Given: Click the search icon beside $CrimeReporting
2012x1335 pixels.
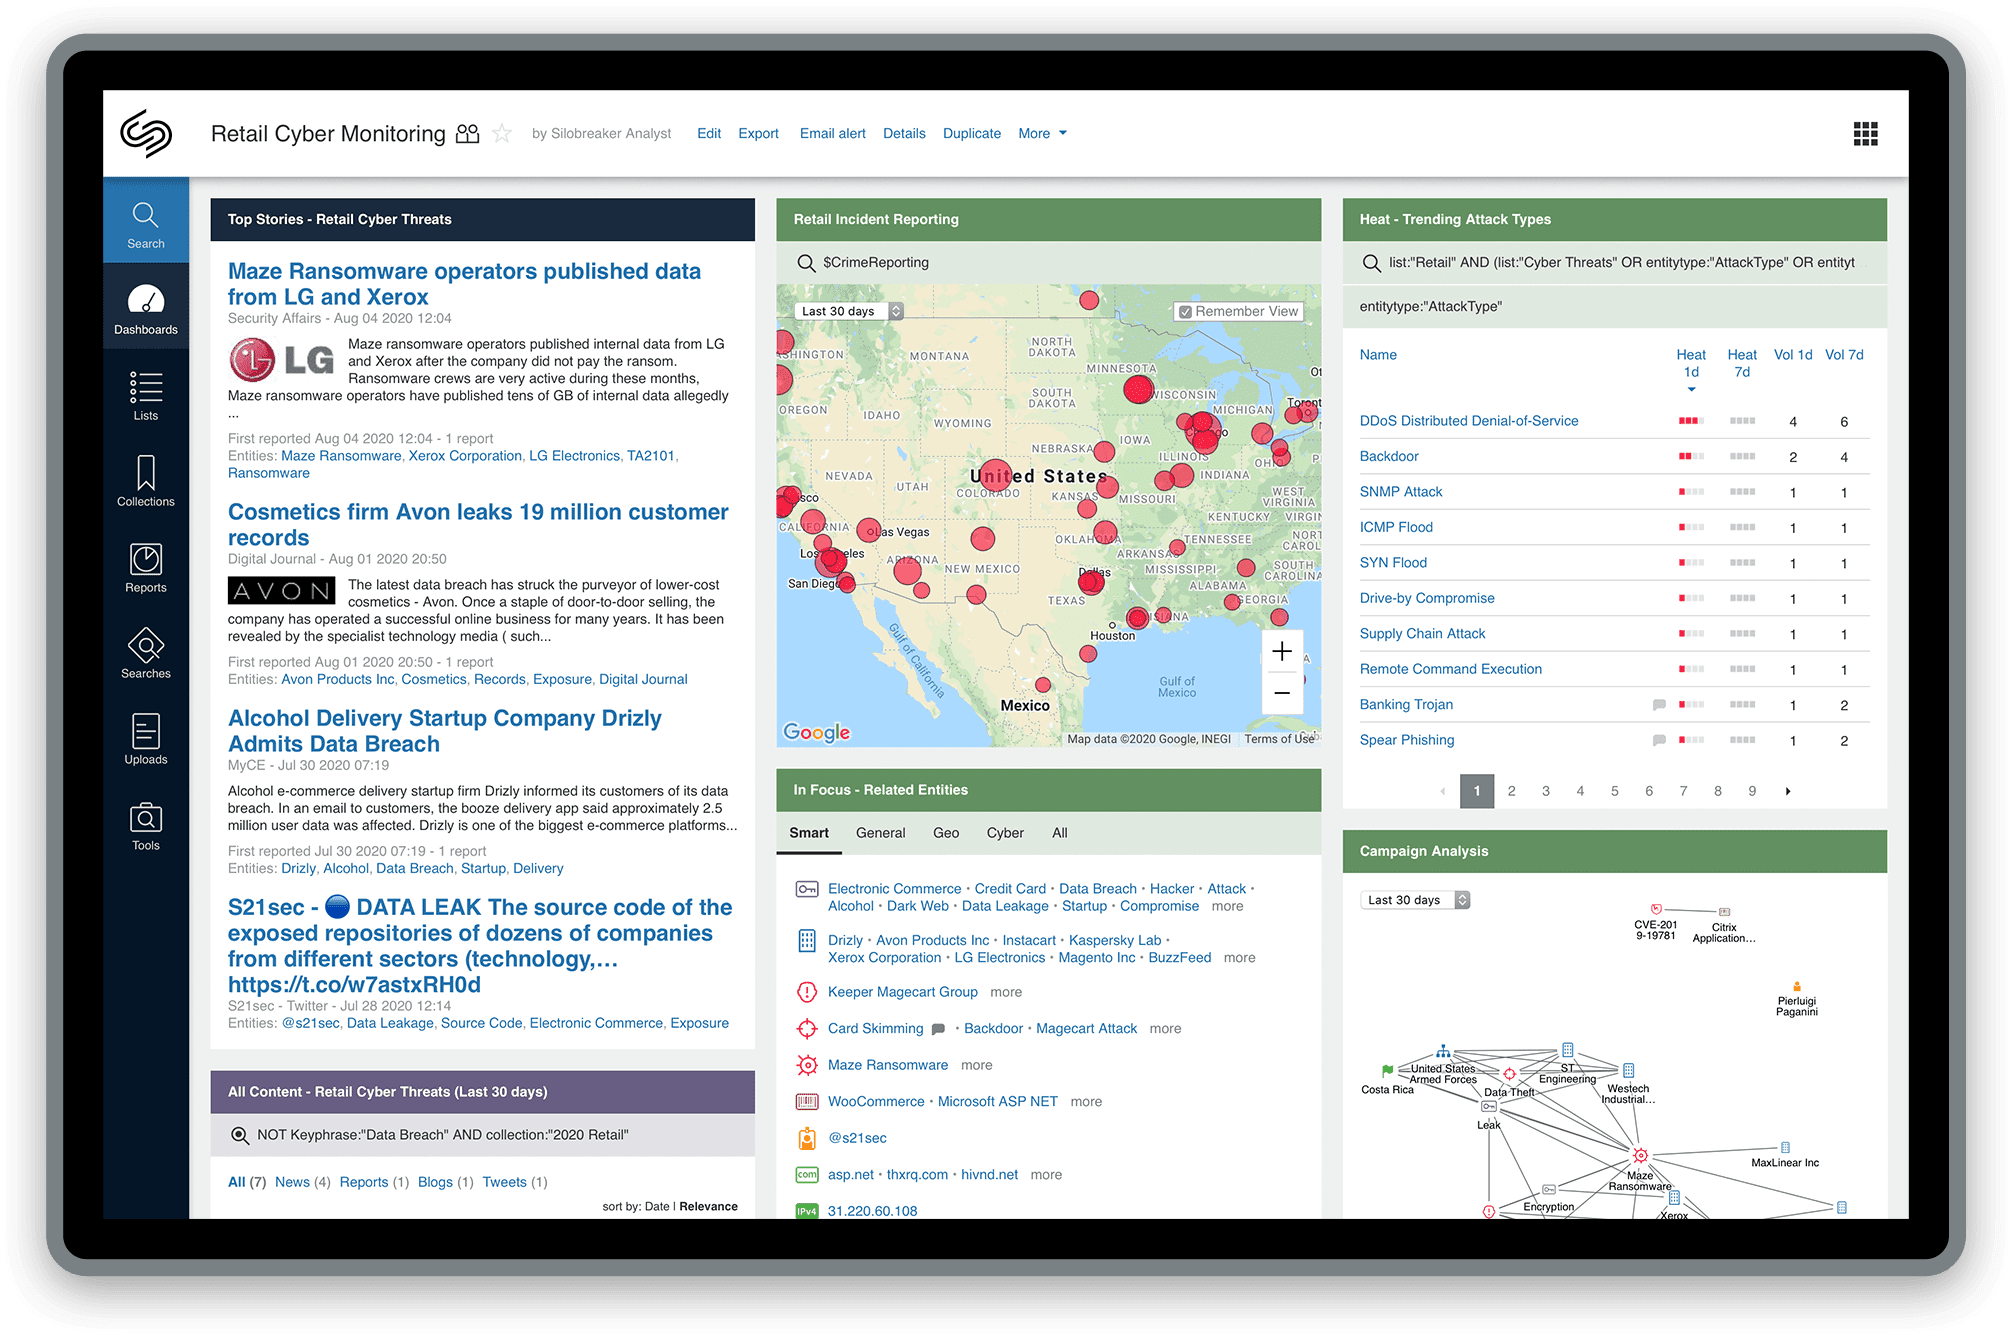Looking at the screenshot, I should (806, 263).
